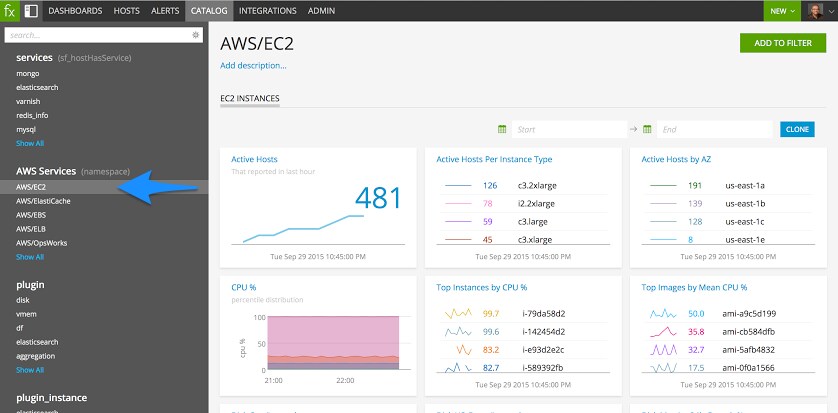
Task: Click the CPU % percentile area chart
Action: point(333,342)
